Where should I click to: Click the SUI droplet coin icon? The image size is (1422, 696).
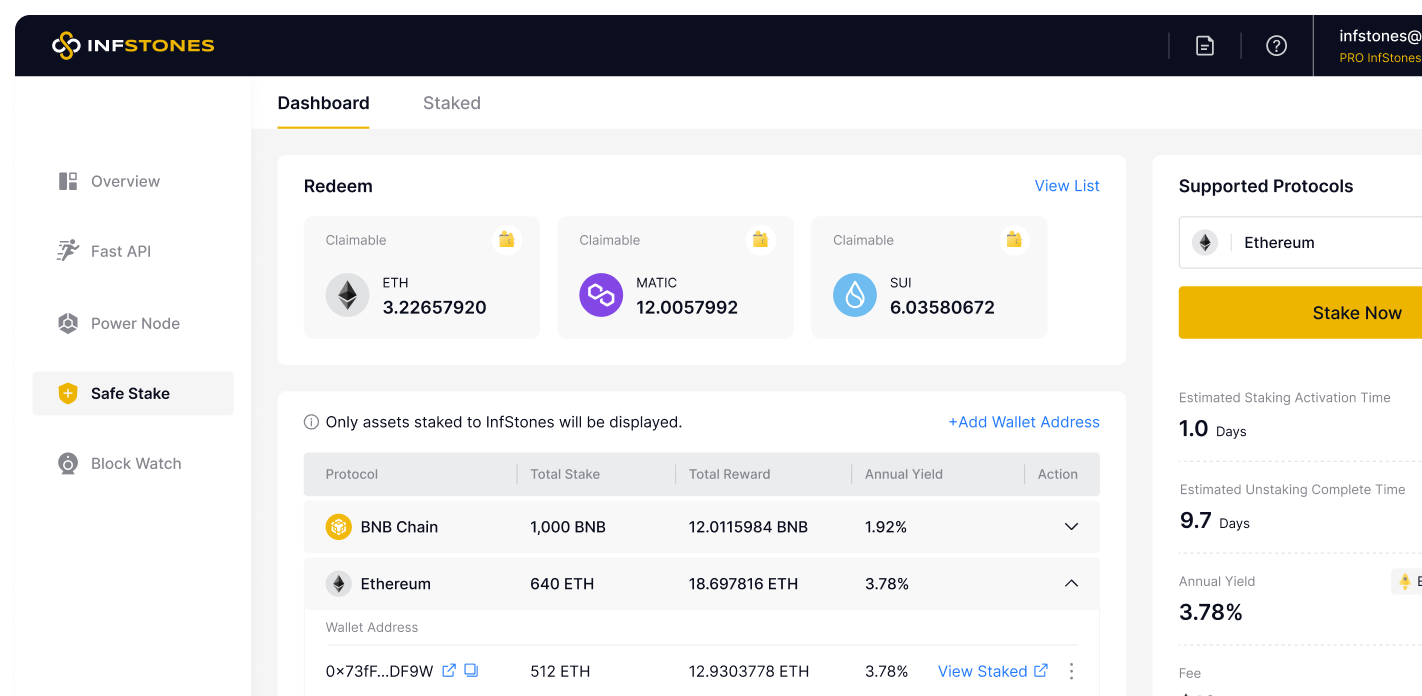point(855,295)
